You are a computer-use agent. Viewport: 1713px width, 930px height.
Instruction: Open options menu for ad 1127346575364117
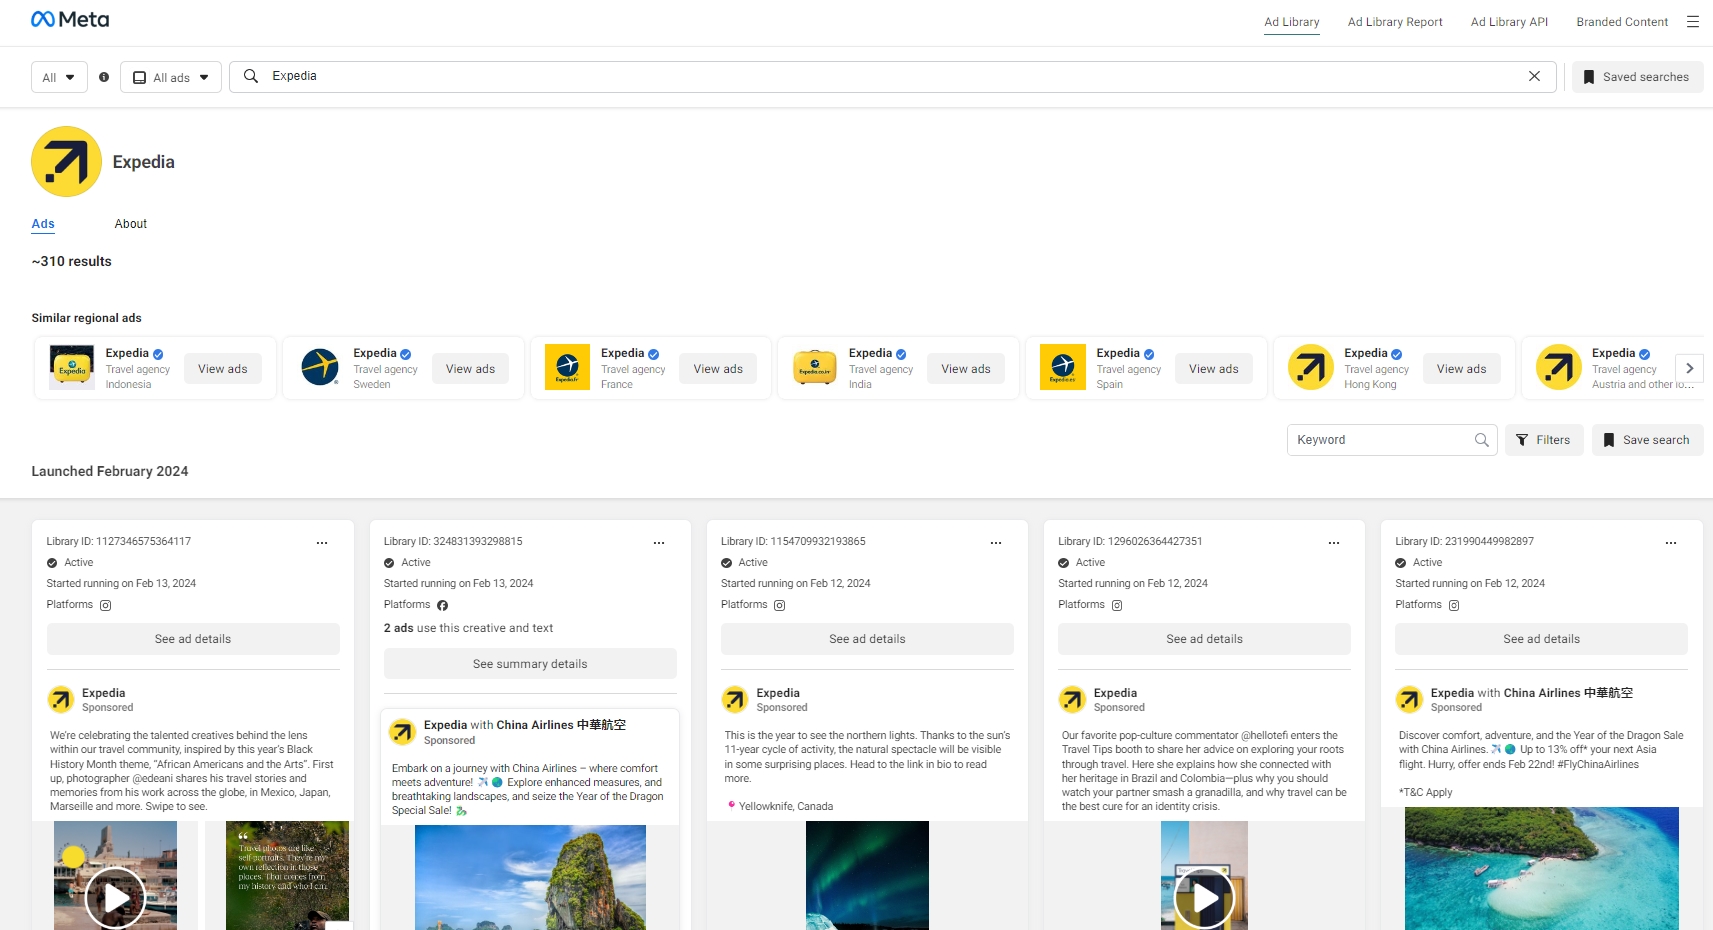click(322, 543)
